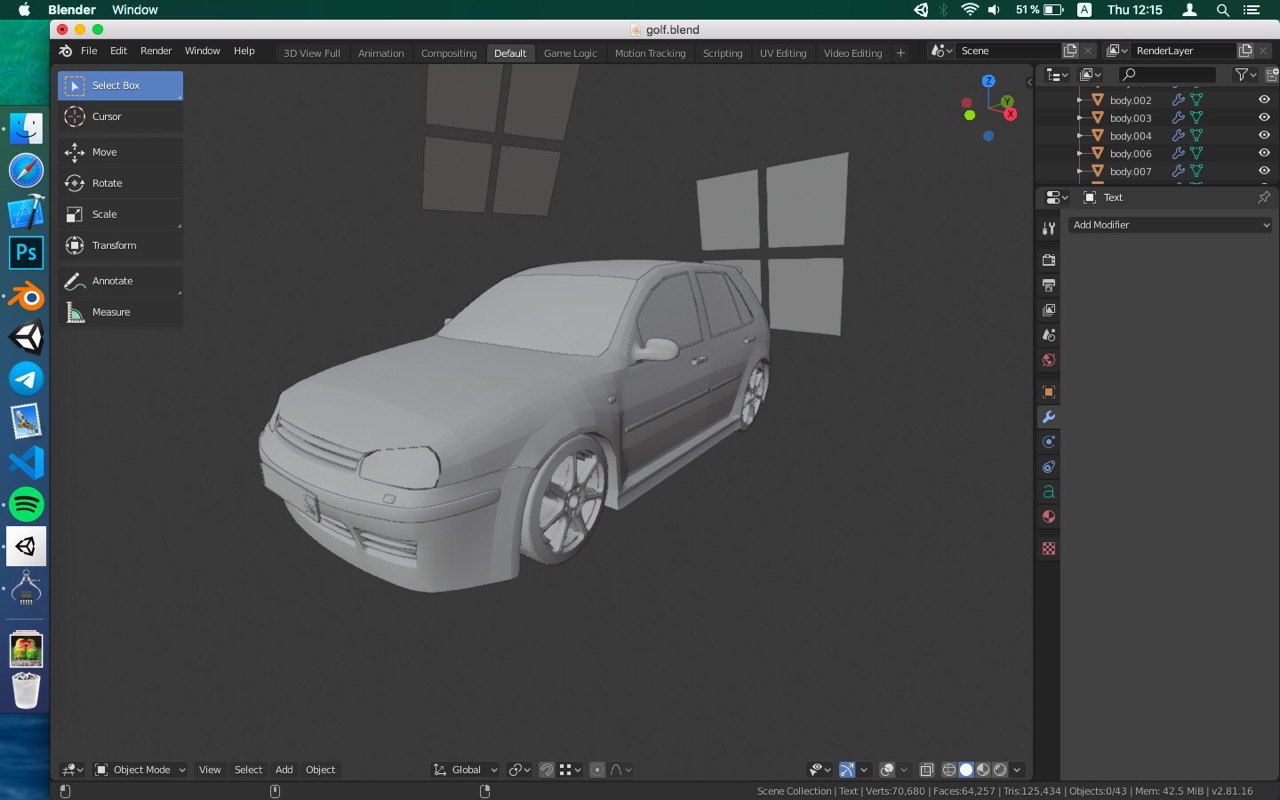Select the Move tool
1280x800 pixels.
120,152
